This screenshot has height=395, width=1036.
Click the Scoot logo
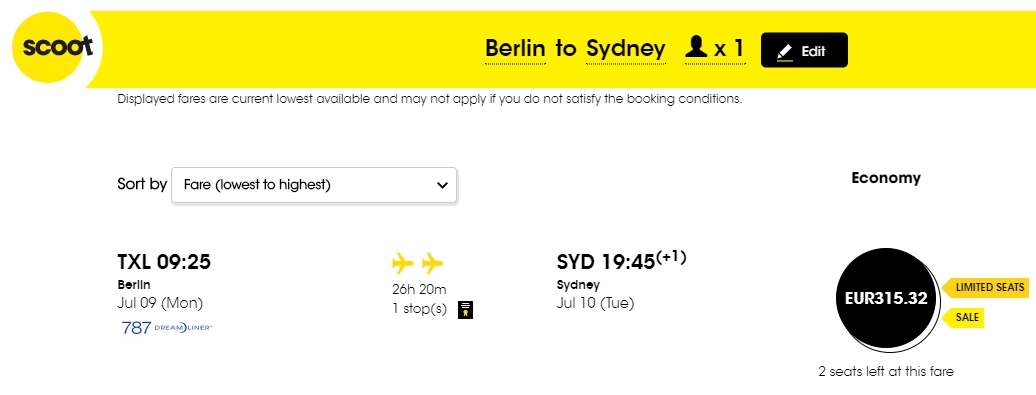[56, 48]
